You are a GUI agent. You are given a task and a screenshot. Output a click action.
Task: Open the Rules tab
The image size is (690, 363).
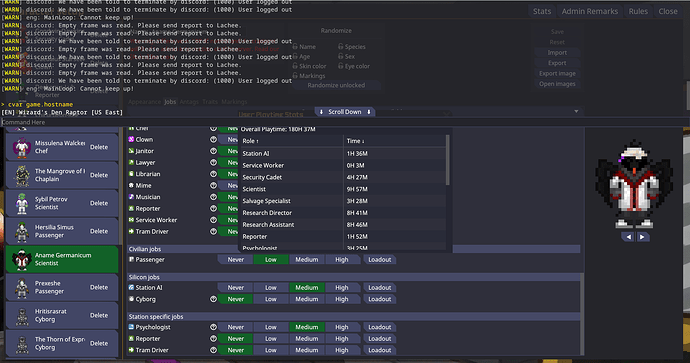coord(638,11)
